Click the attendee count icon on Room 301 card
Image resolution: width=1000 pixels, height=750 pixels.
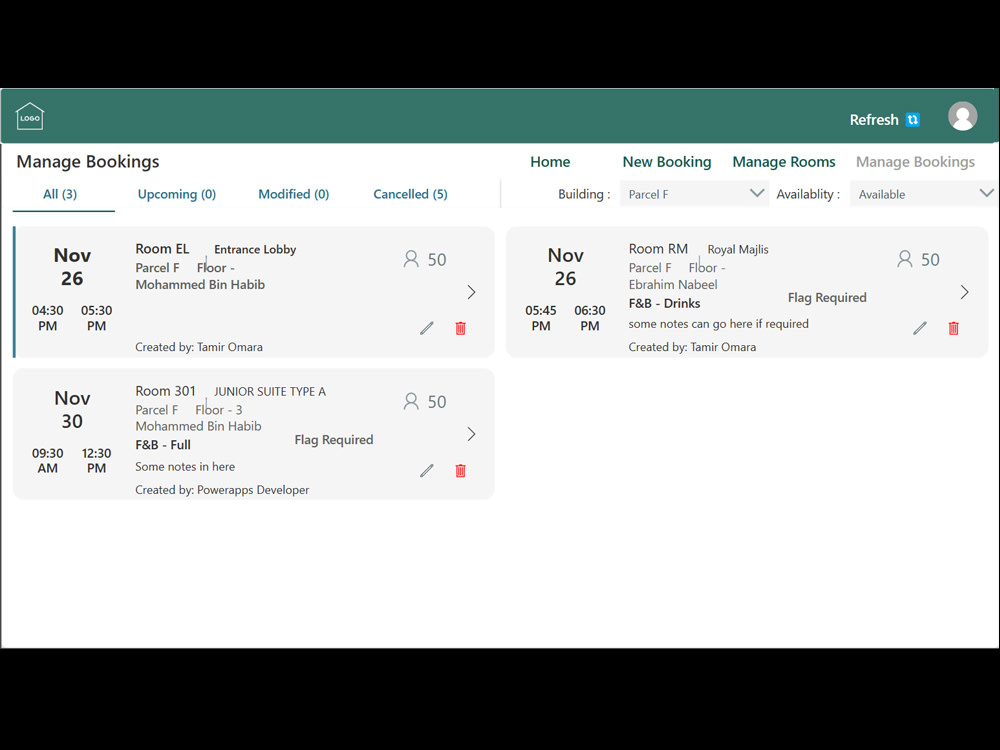(410, 401)
